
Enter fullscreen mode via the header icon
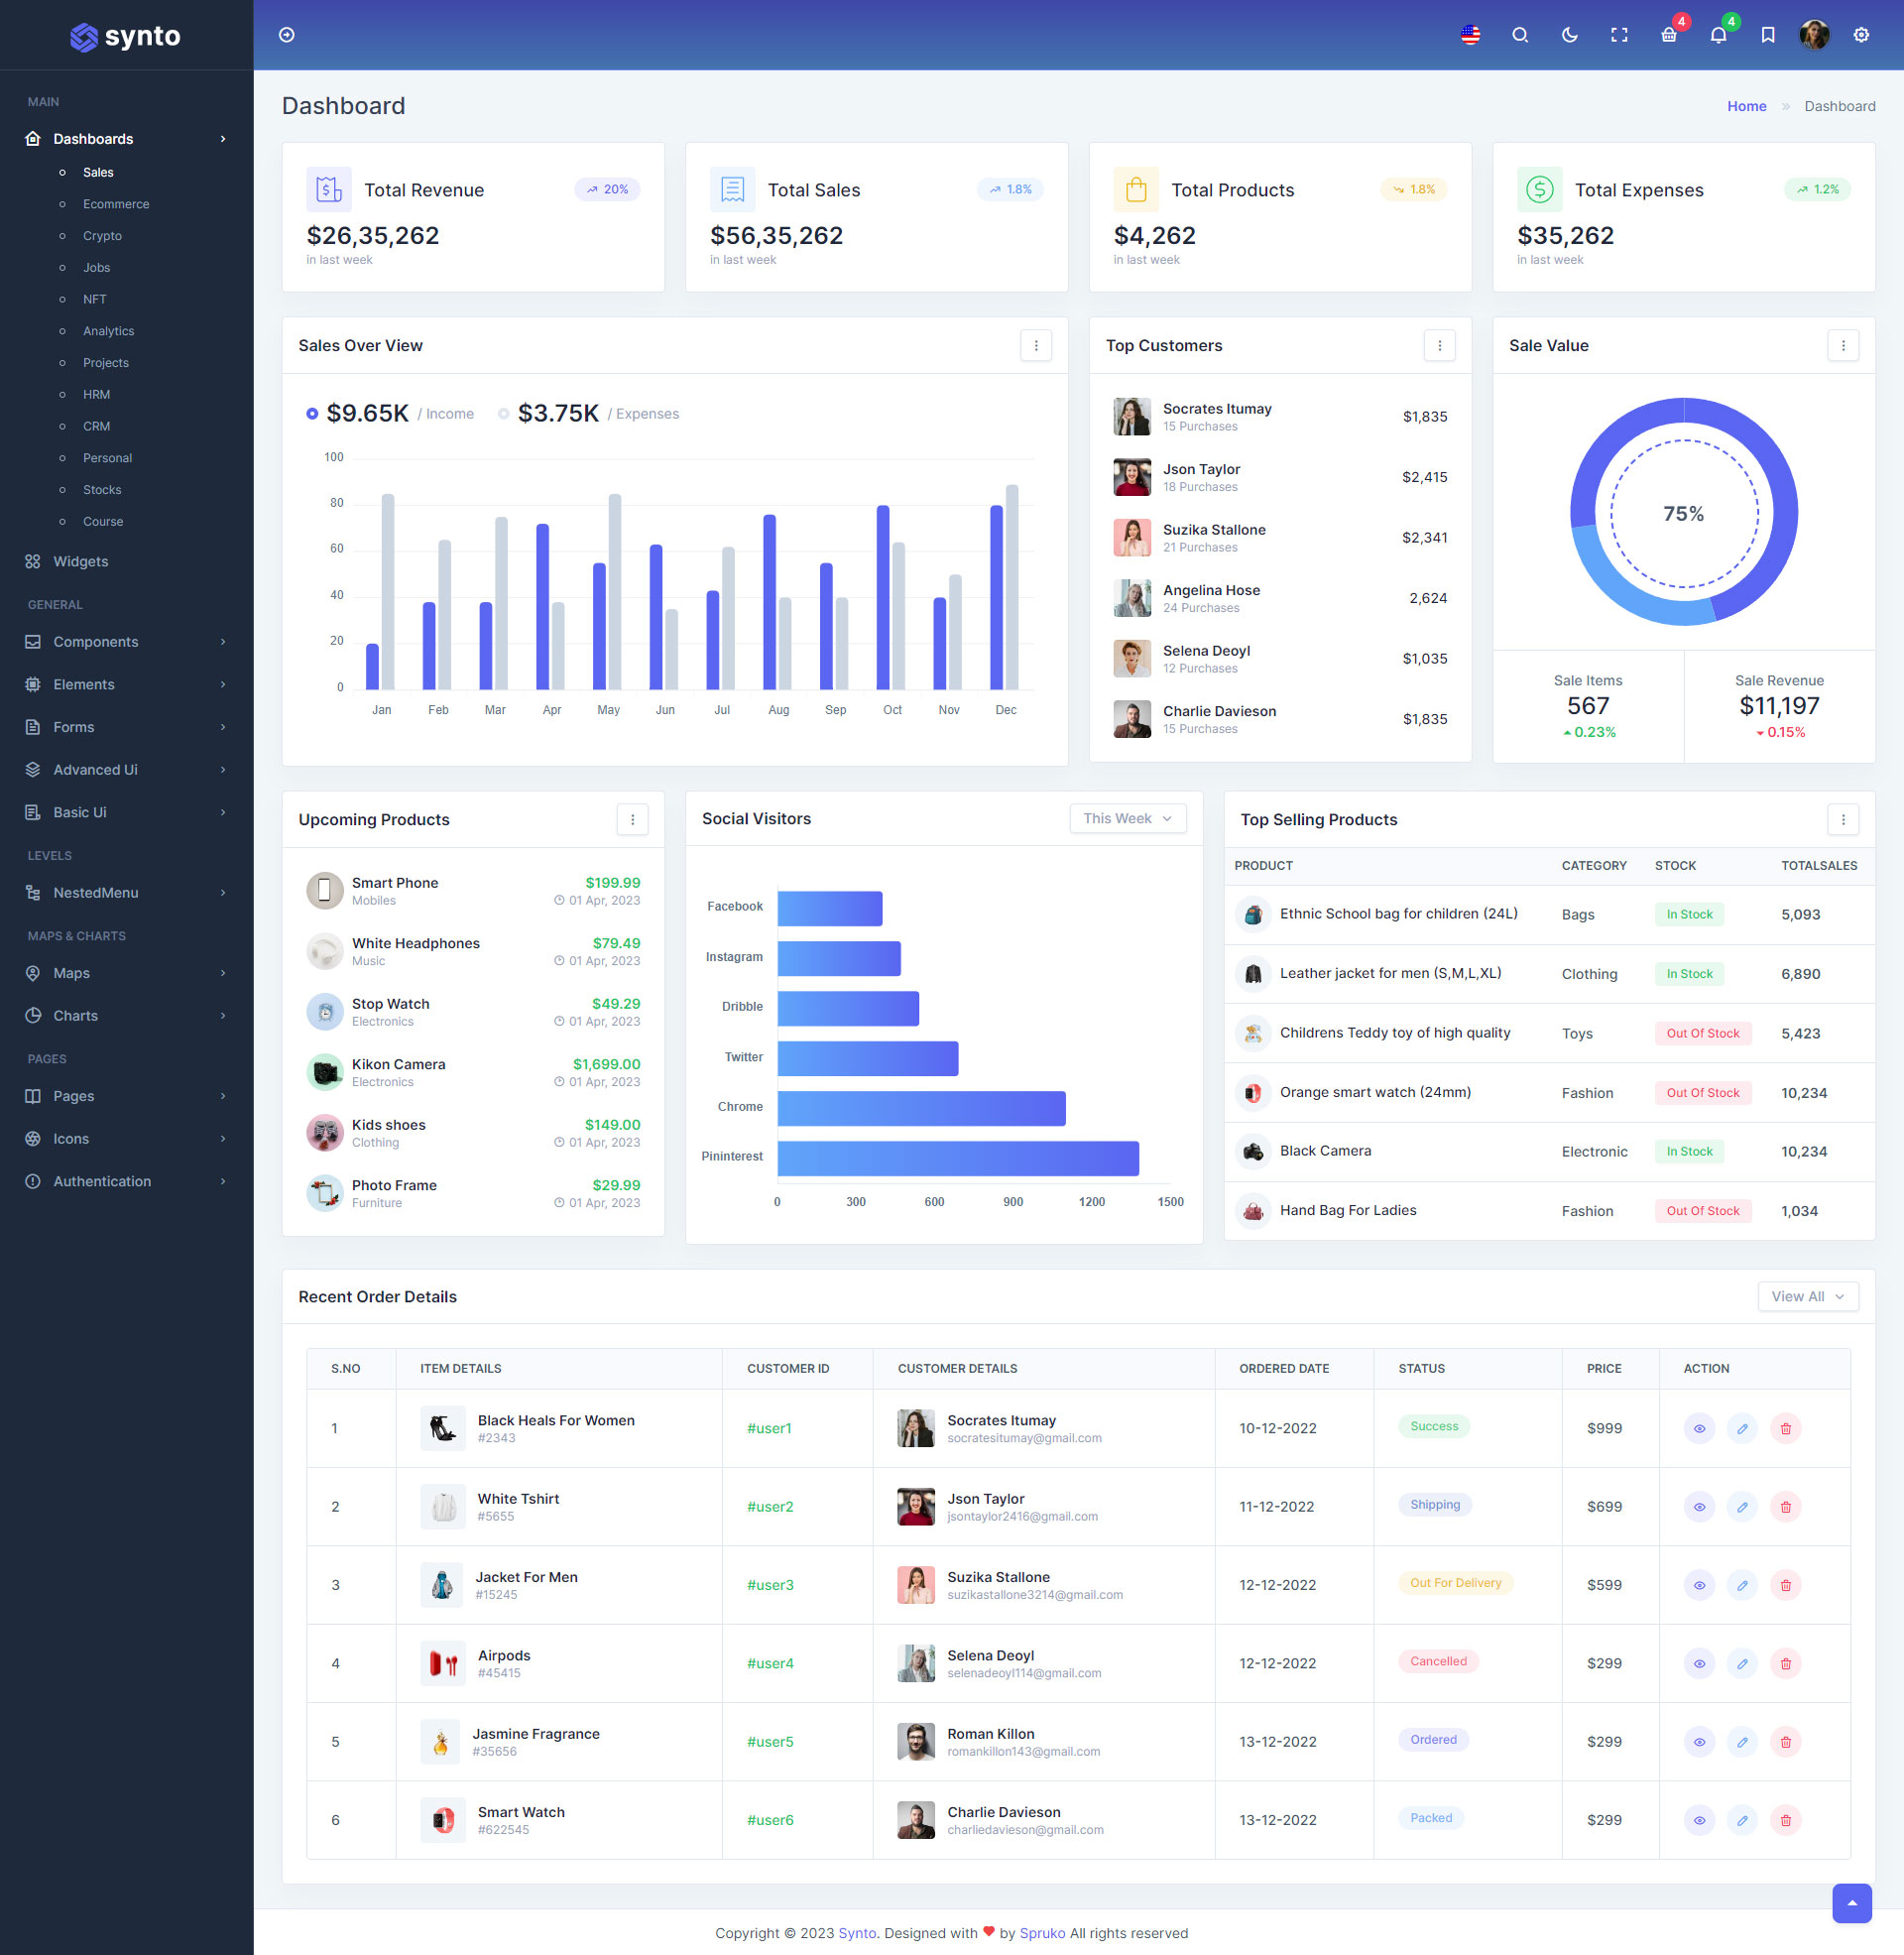click(x=1619, y=34)
